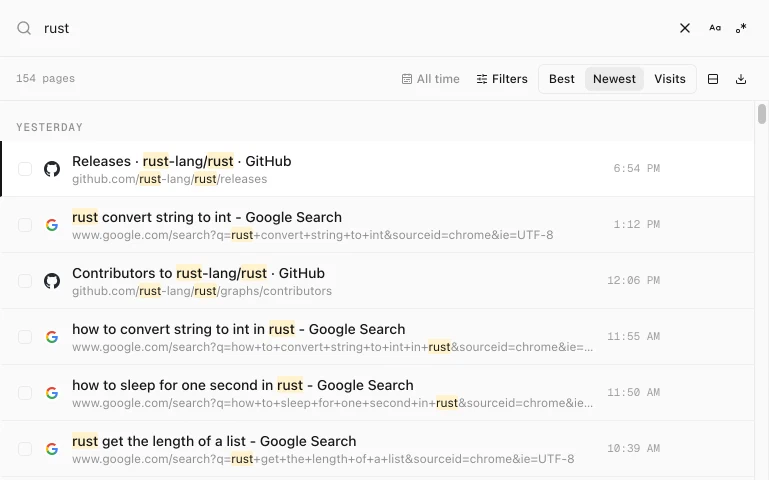Open Contributors to rust-lang/rust result
The image size is (769, 480).
[198, 273]
